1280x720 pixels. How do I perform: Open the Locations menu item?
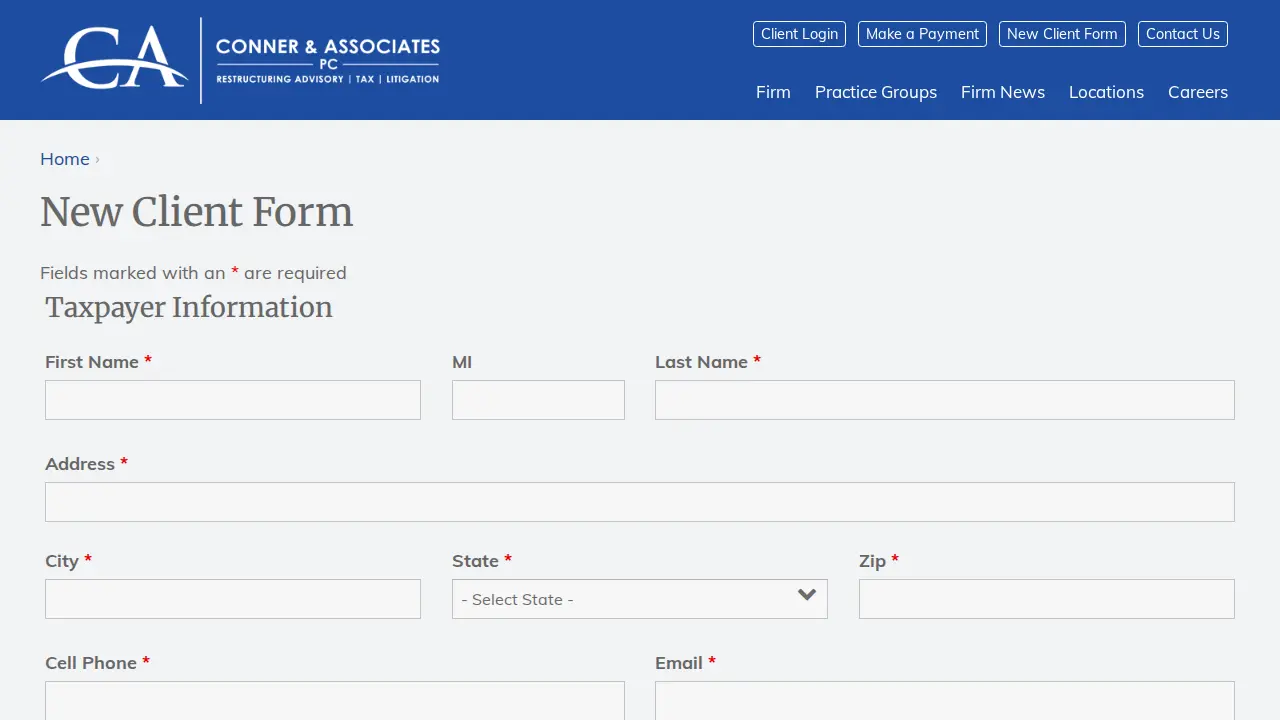point(1106,92)
